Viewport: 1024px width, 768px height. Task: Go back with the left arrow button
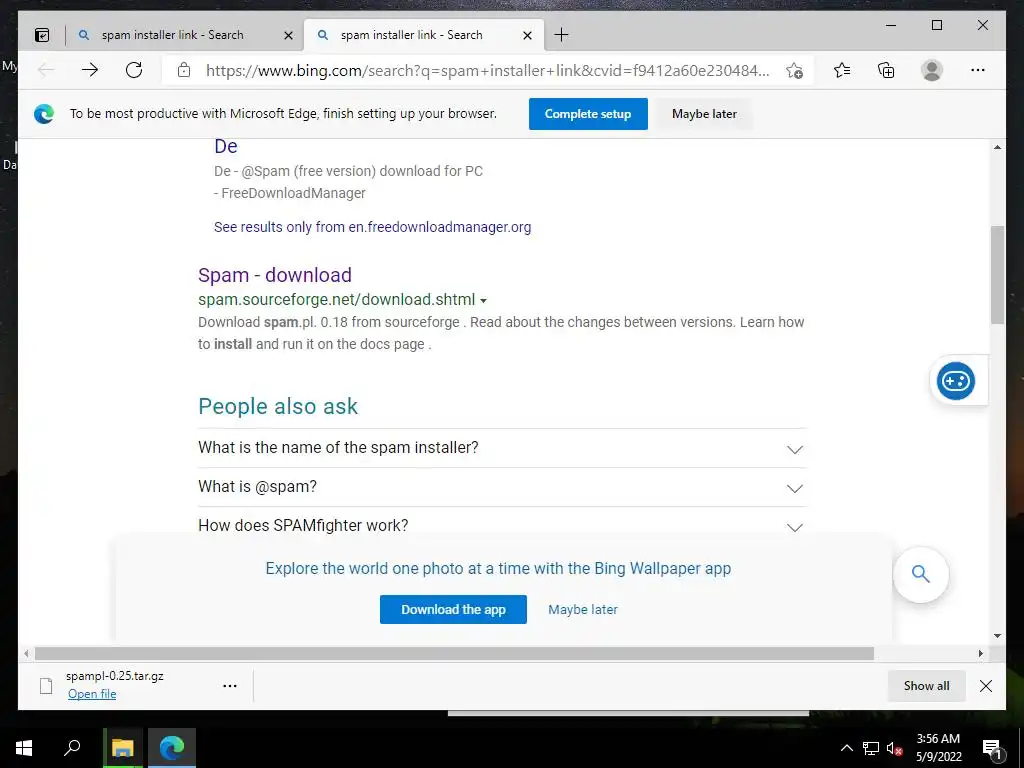point(46,70)
